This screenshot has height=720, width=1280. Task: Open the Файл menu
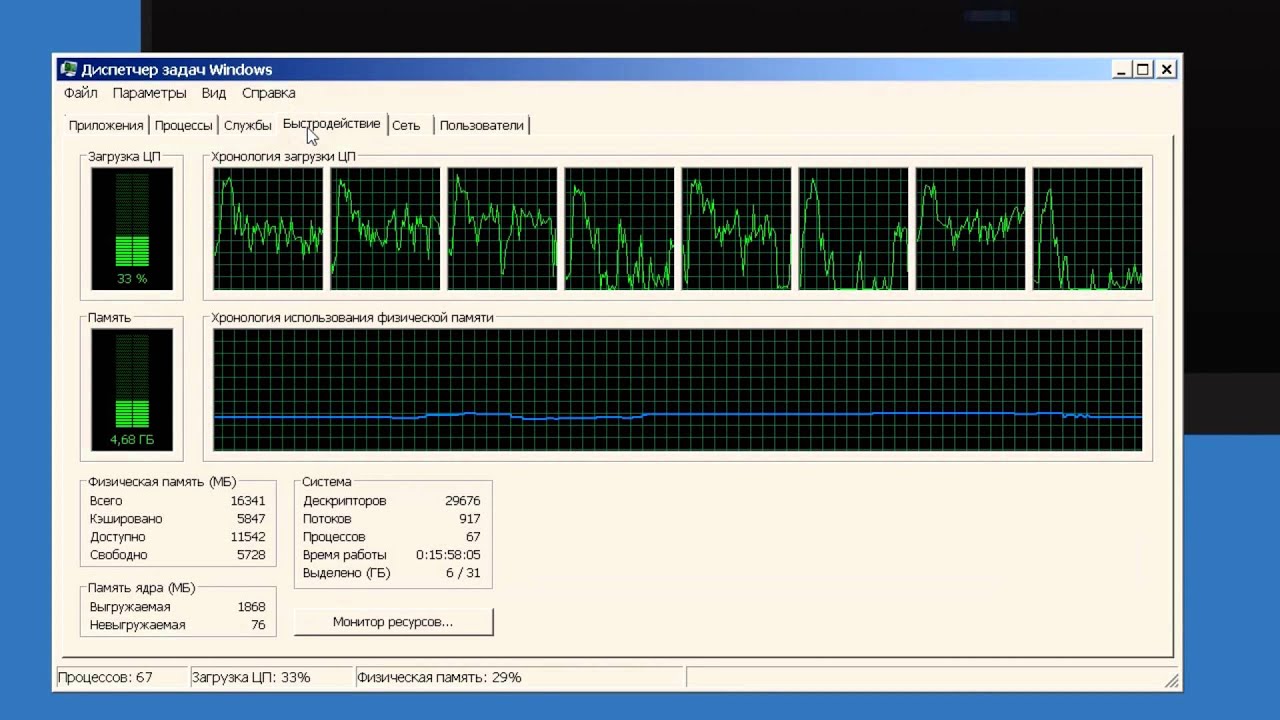tap(81, 93)
